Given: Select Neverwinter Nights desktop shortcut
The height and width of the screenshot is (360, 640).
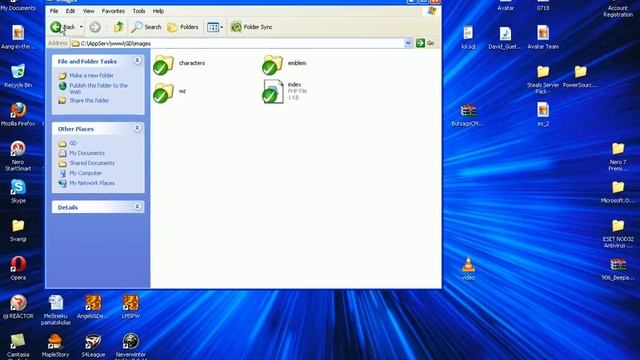Looking at the screenshot, I should pos(131,346).
